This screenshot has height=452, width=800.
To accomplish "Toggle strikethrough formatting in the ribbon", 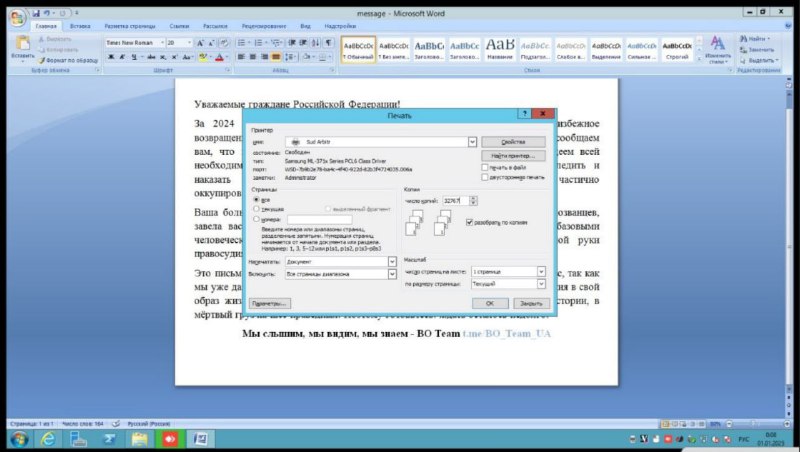I will coord(151,57).
